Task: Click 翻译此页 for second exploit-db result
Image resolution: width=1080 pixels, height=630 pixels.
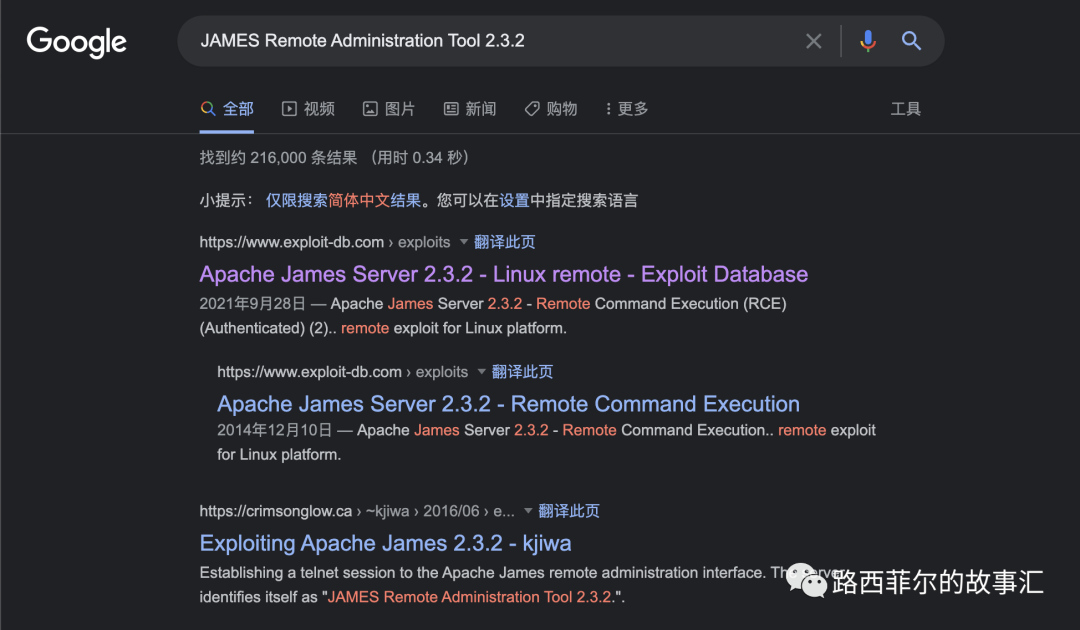Action: 522,372
